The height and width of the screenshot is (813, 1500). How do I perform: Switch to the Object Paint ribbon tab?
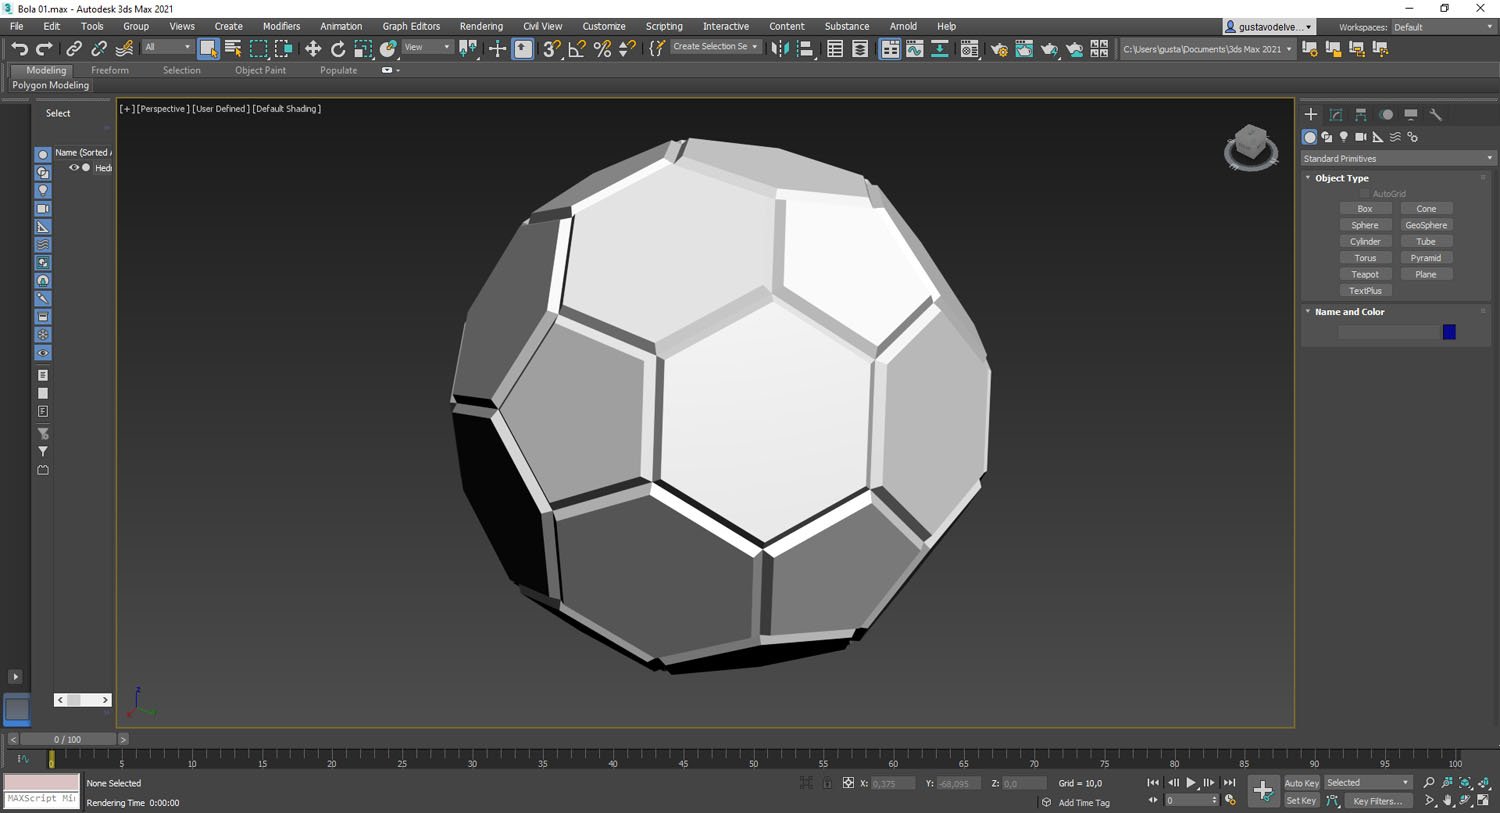[x=260, y=70]
